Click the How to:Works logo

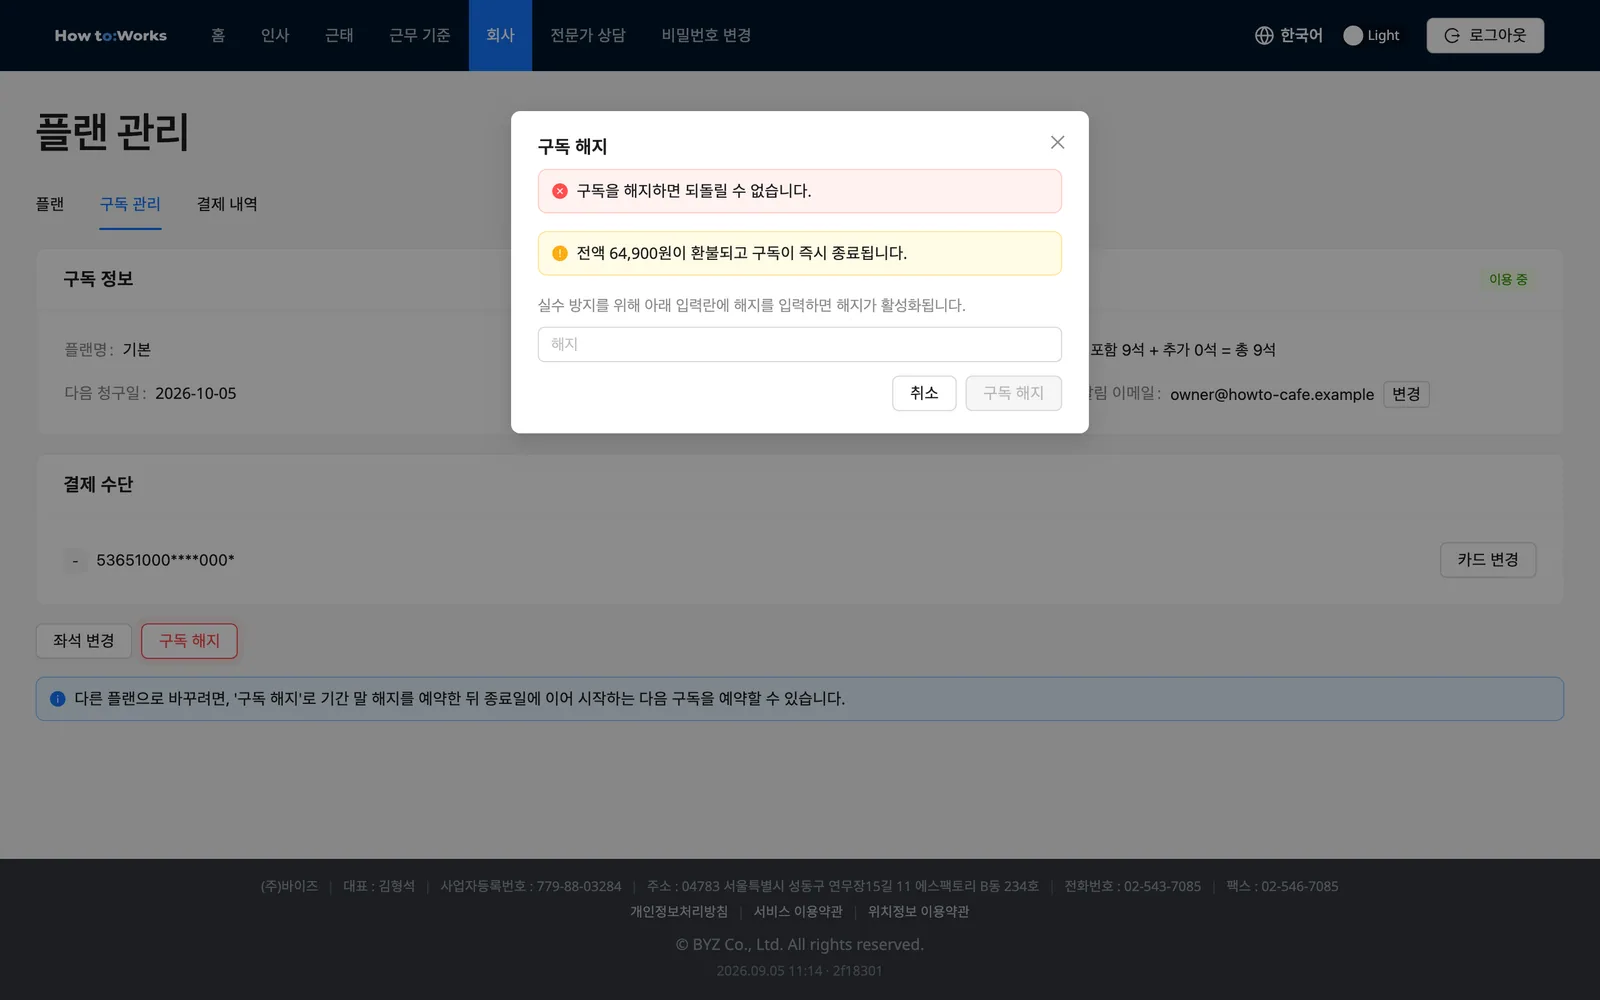click(x=111, y=35)
